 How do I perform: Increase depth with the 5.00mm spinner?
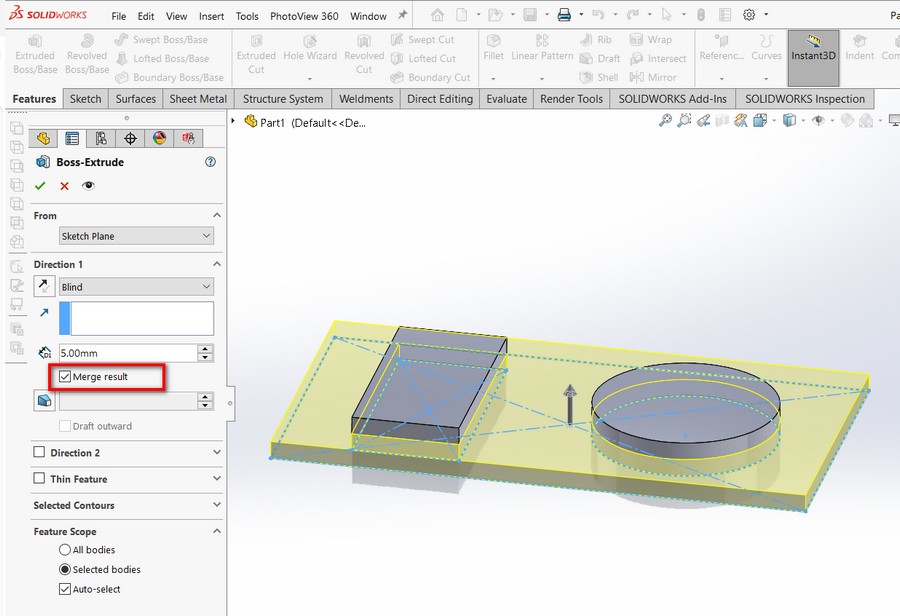[205, 349]
